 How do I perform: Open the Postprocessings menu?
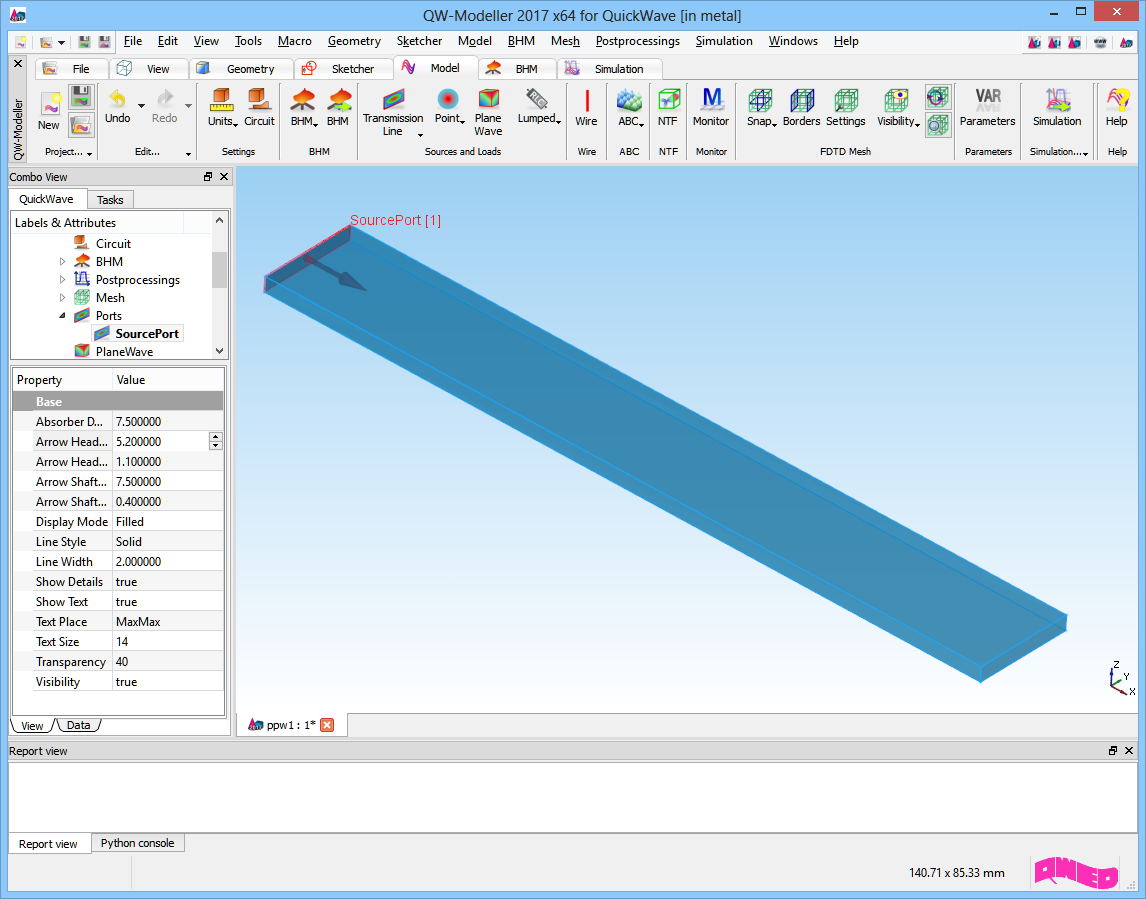pyautogui.click(x=637, y=41)
